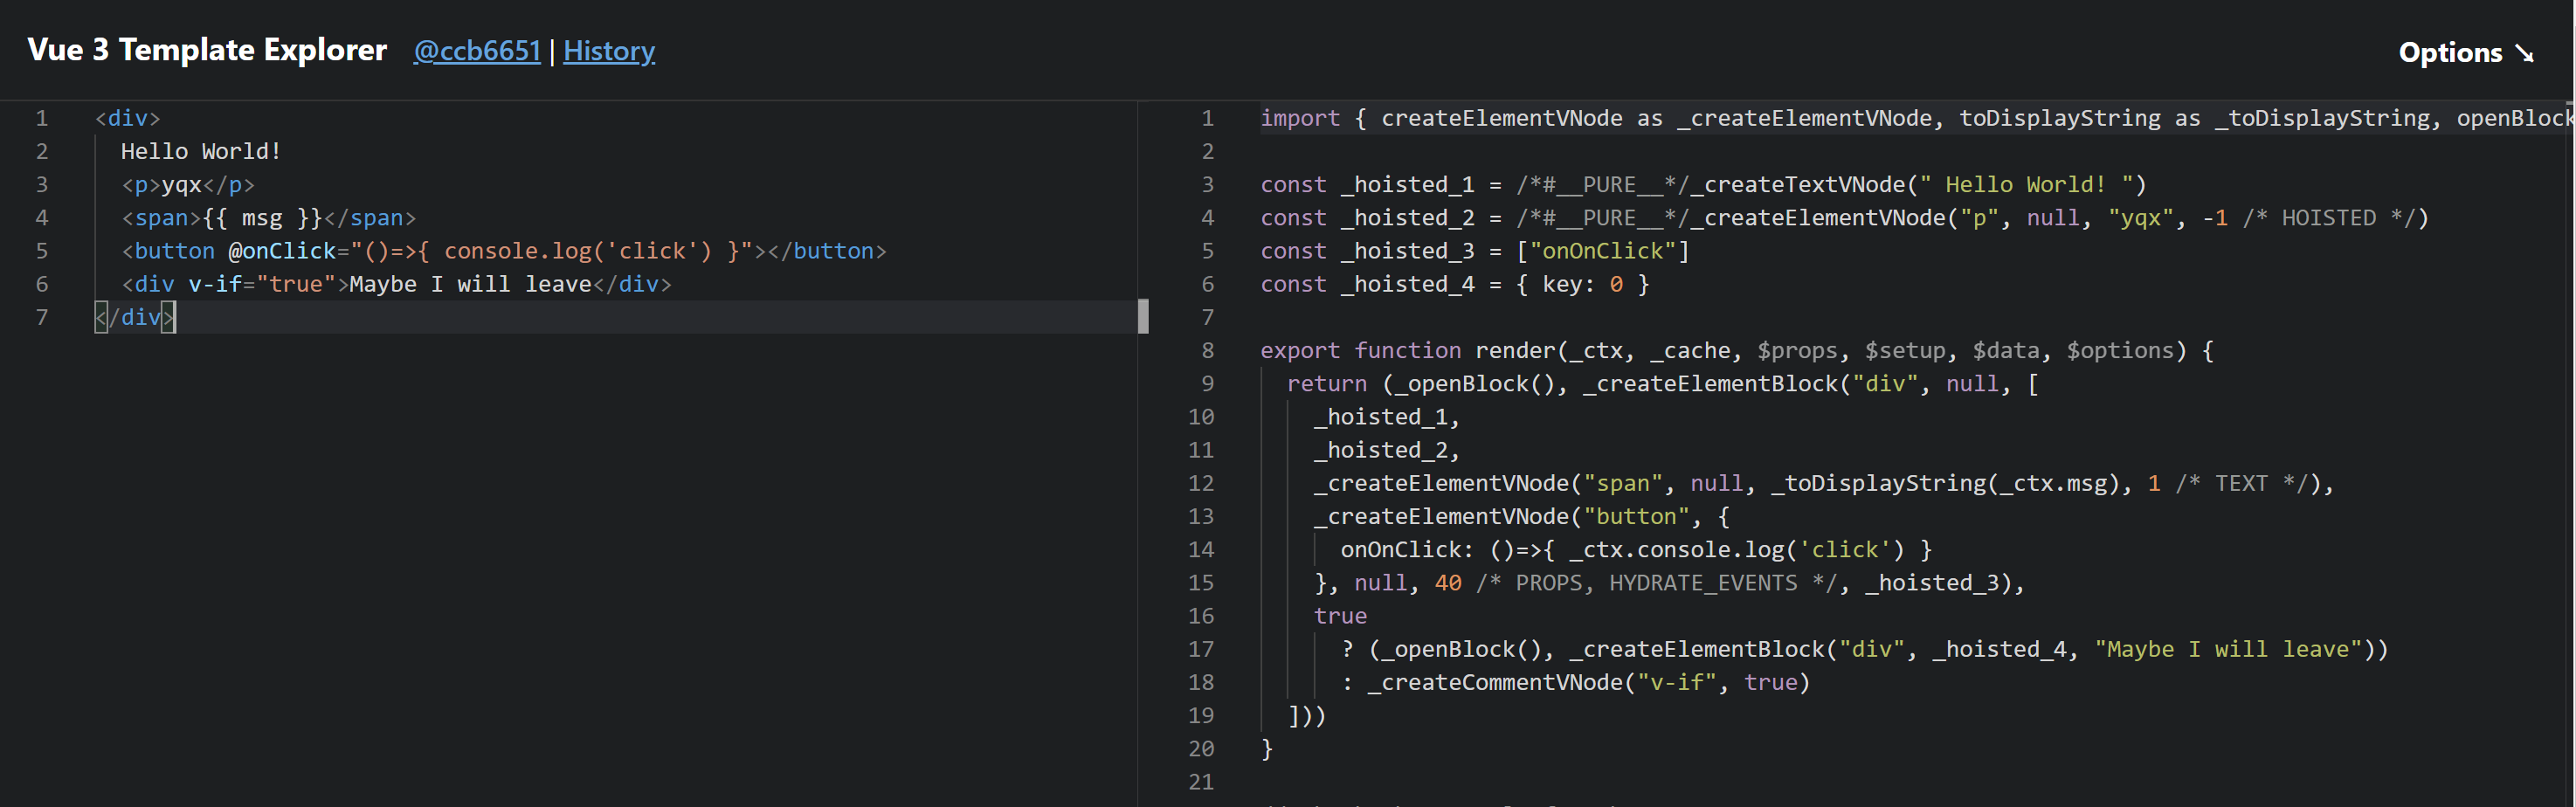This screenshot has height=807, width=2576.
Task: Click the _createElementVNode("button" line in output
Action: pos(1522,516)
